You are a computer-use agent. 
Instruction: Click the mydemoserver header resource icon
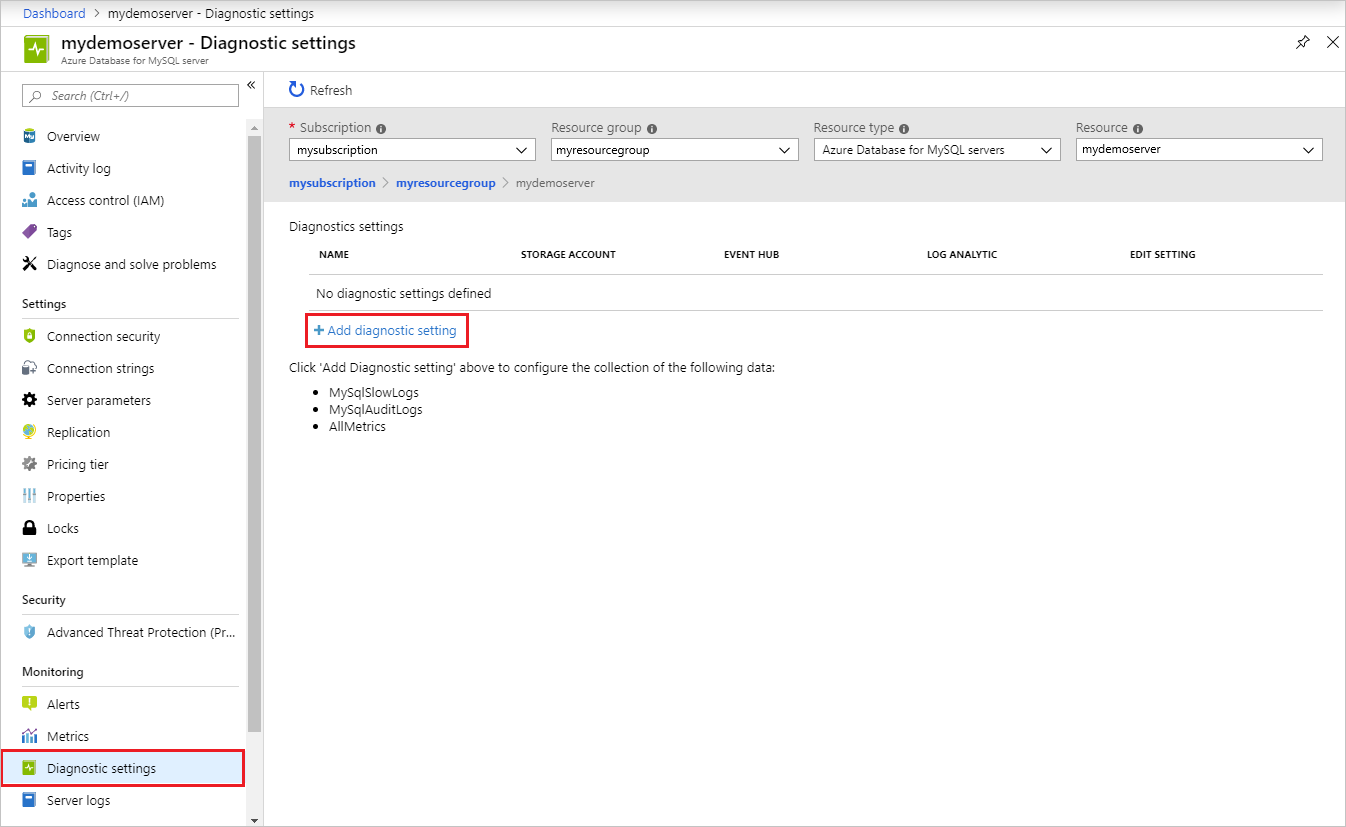(x=36, y=49)
